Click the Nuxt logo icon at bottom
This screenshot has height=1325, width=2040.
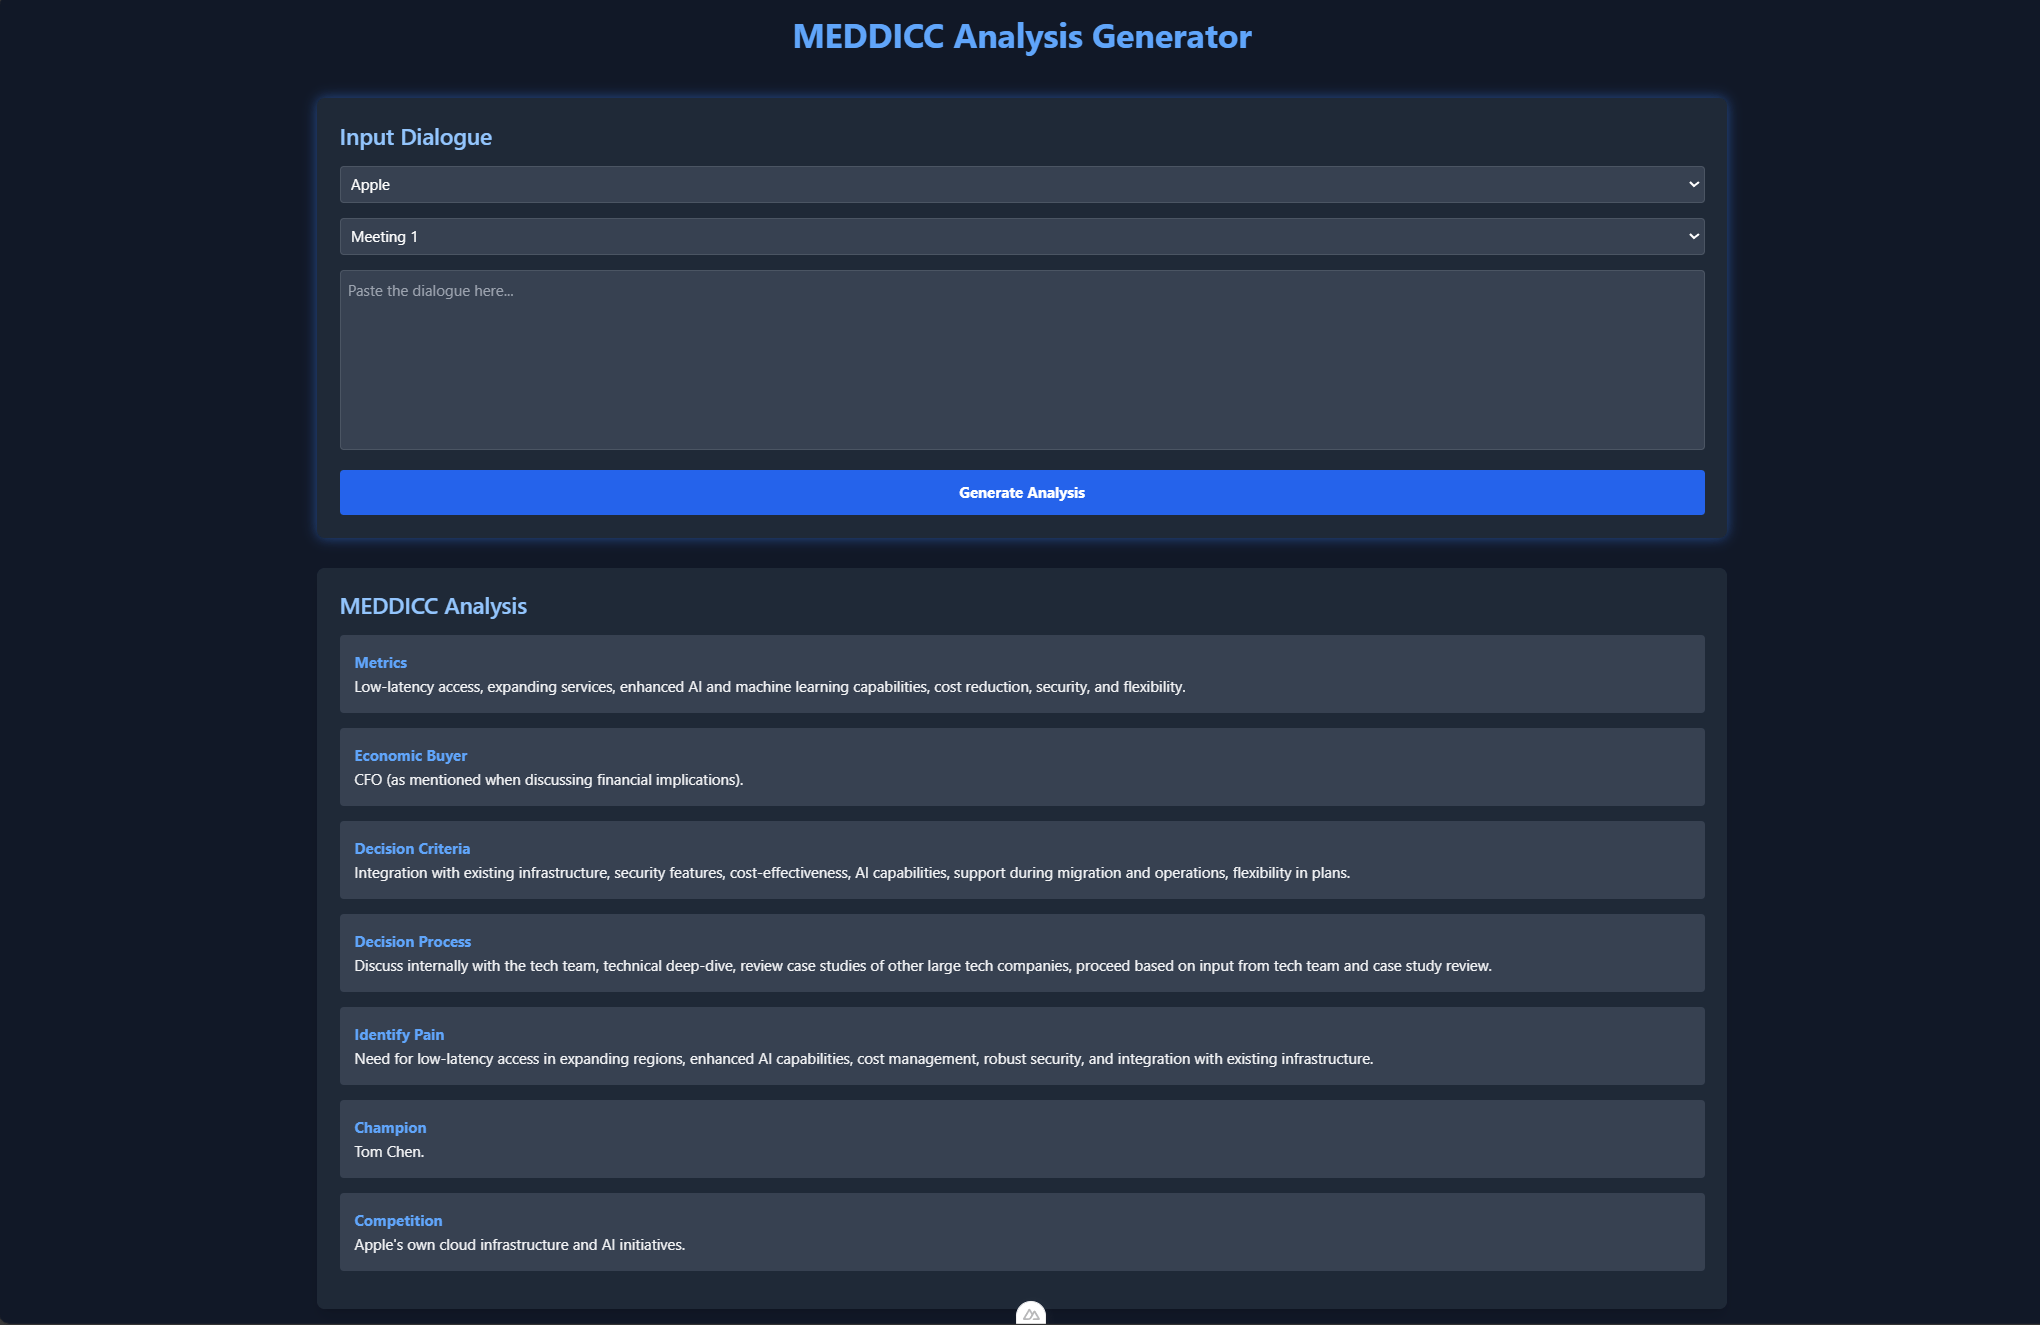point(1031,1314)
